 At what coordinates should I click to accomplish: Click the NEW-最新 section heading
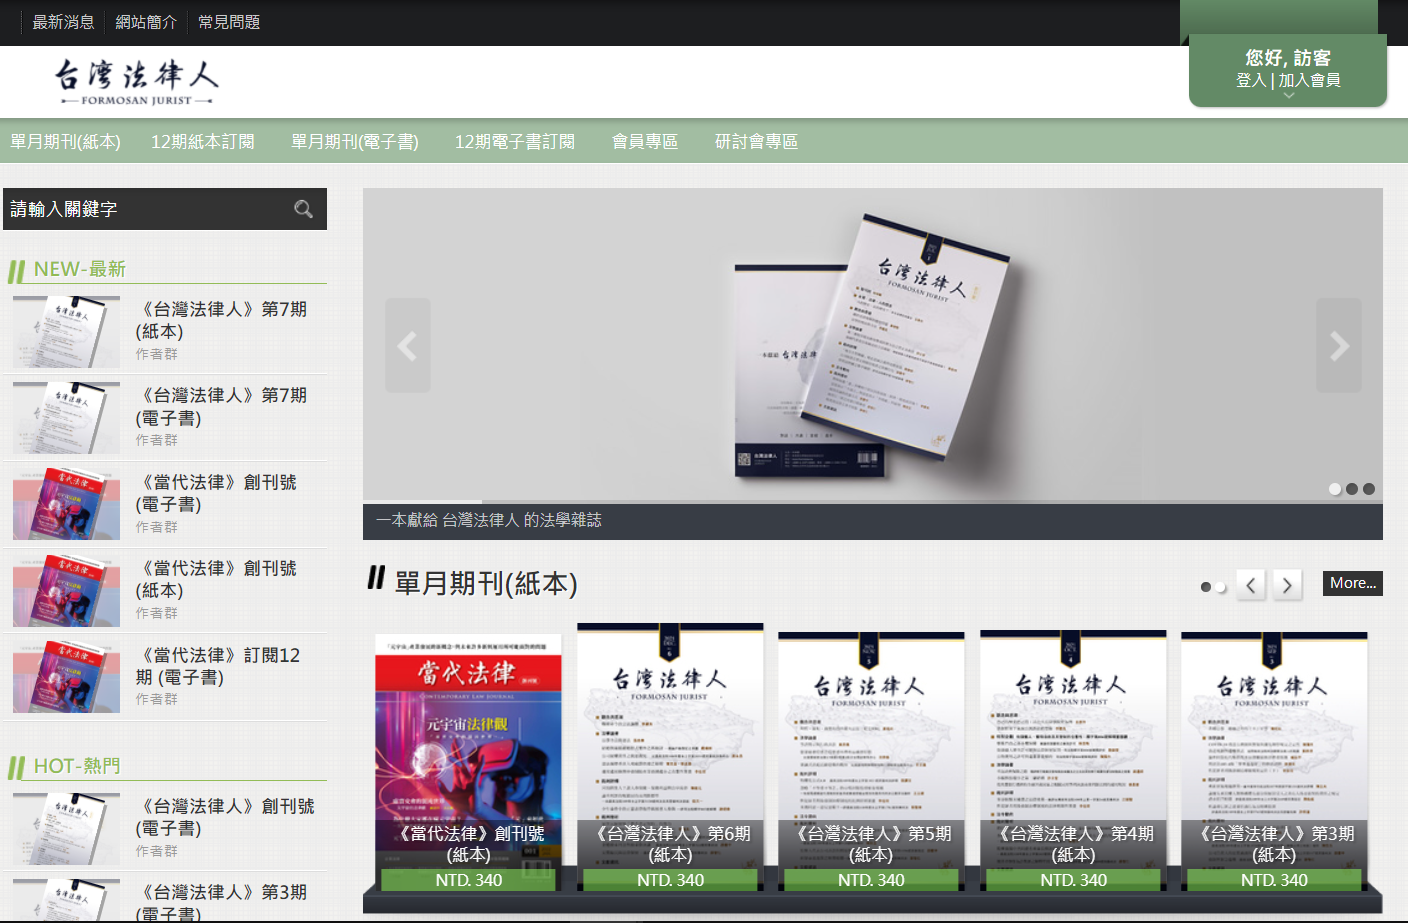point(79,269)
